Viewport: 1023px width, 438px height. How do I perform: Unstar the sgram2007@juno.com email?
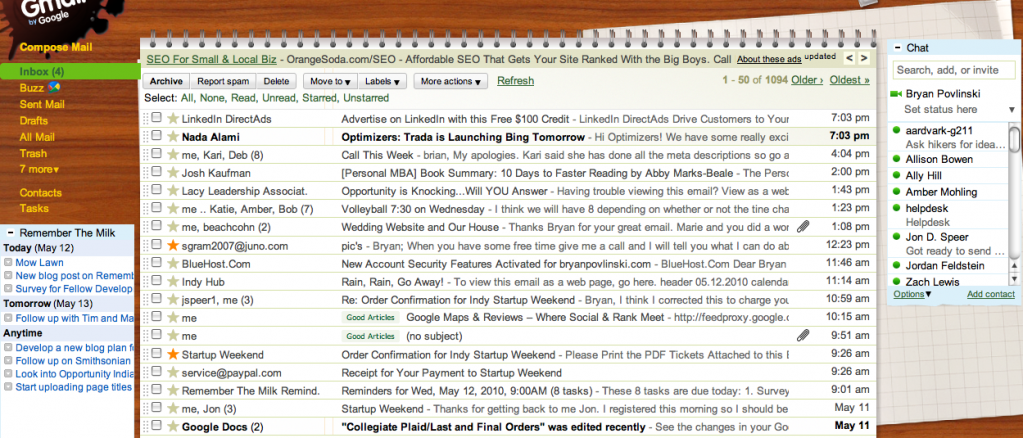click(x=173, y=245)
